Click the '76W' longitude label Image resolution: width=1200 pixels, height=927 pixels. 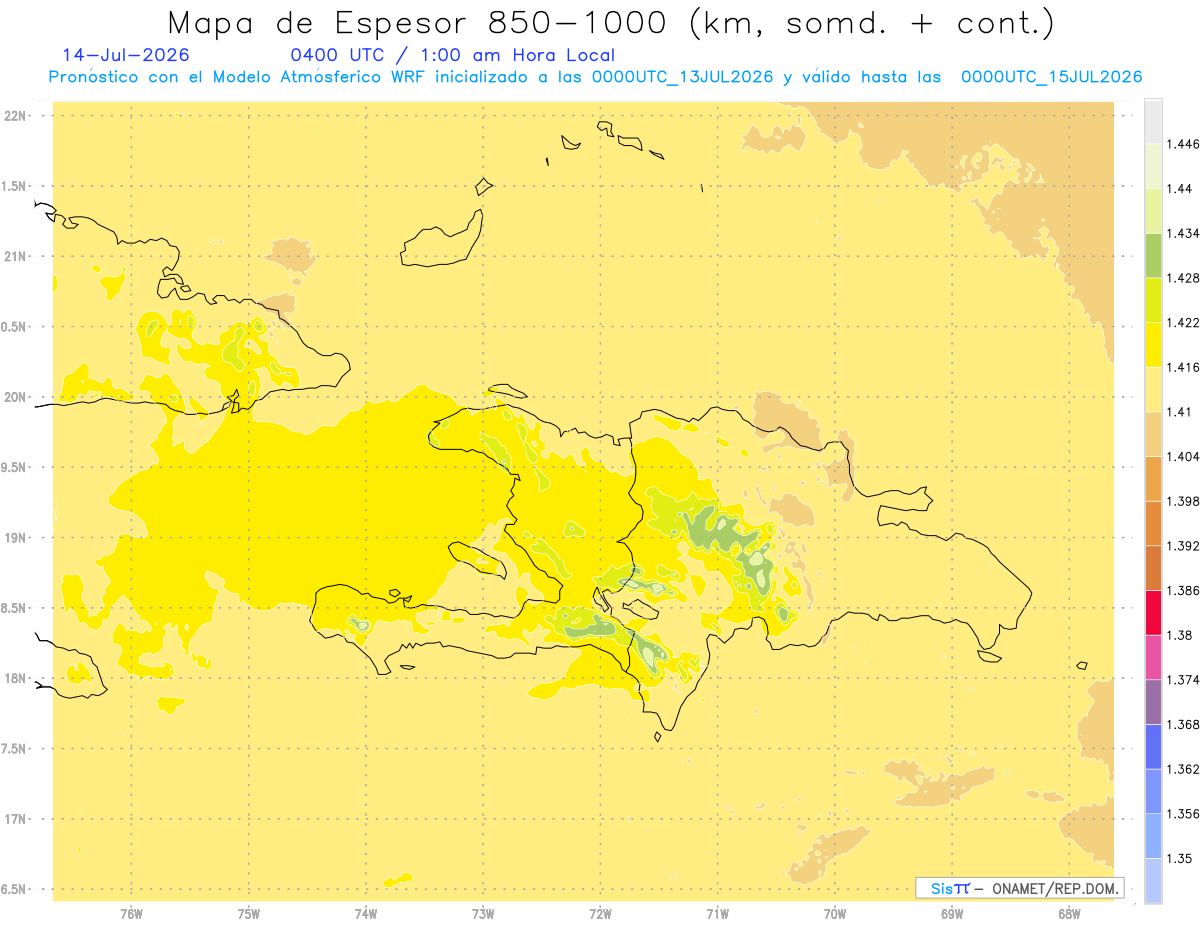tap(131, 915)
